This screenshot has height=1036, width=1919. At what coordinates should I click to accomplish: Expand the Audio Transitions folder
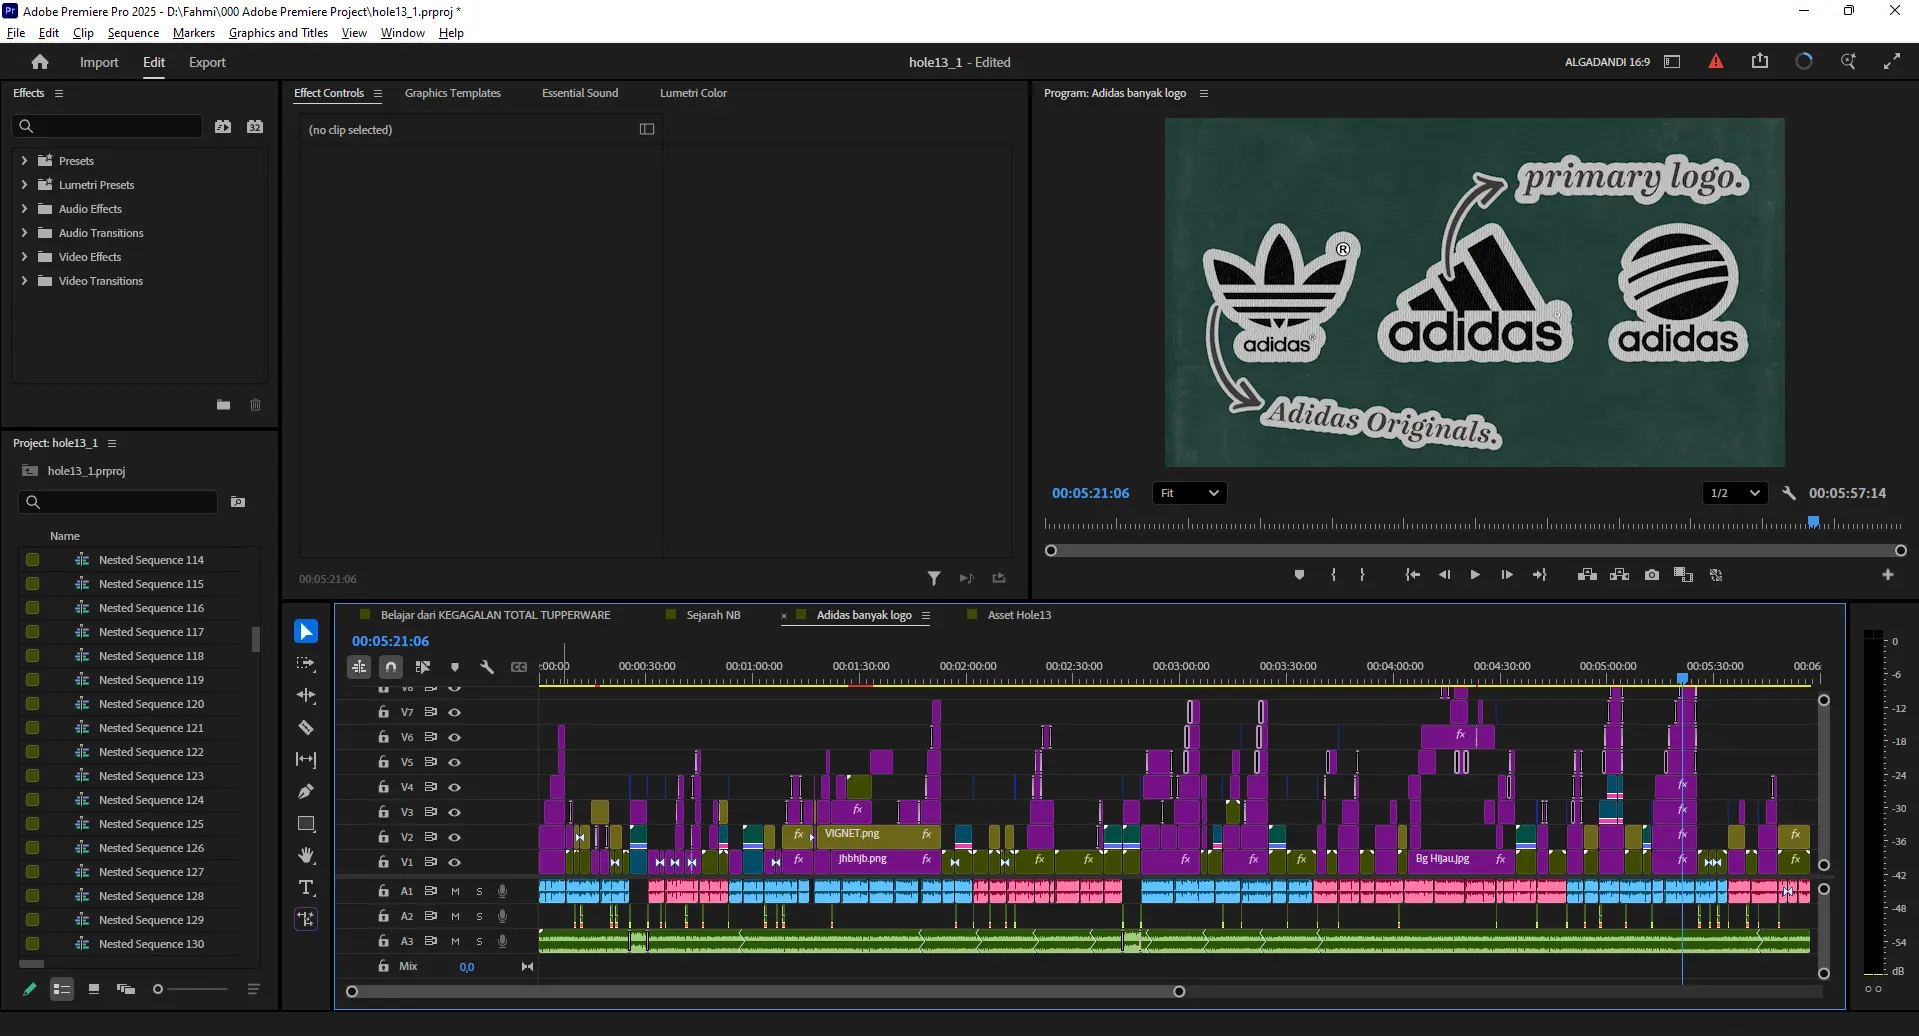[24, 232]
